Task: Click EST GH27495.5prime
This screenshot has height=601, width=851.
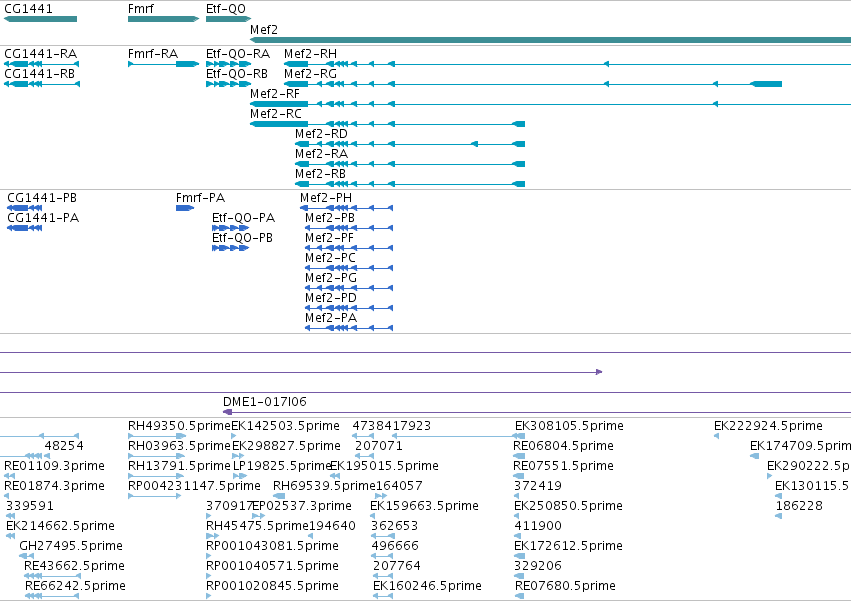Action: coord(71,546)
